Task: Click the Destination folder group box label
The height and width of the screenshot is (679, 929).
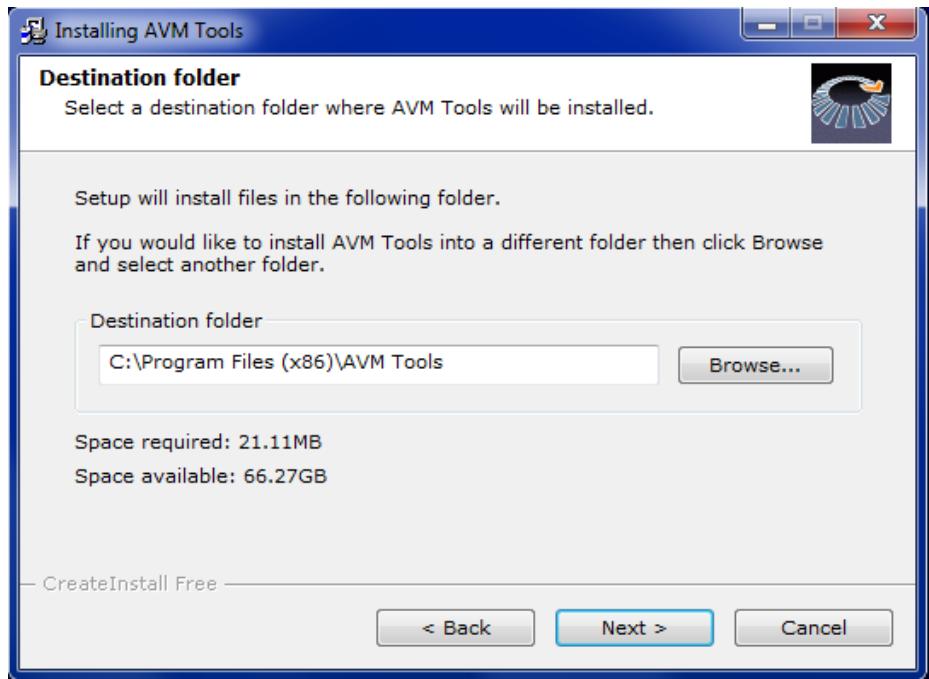Action: (x=176, y=321)
